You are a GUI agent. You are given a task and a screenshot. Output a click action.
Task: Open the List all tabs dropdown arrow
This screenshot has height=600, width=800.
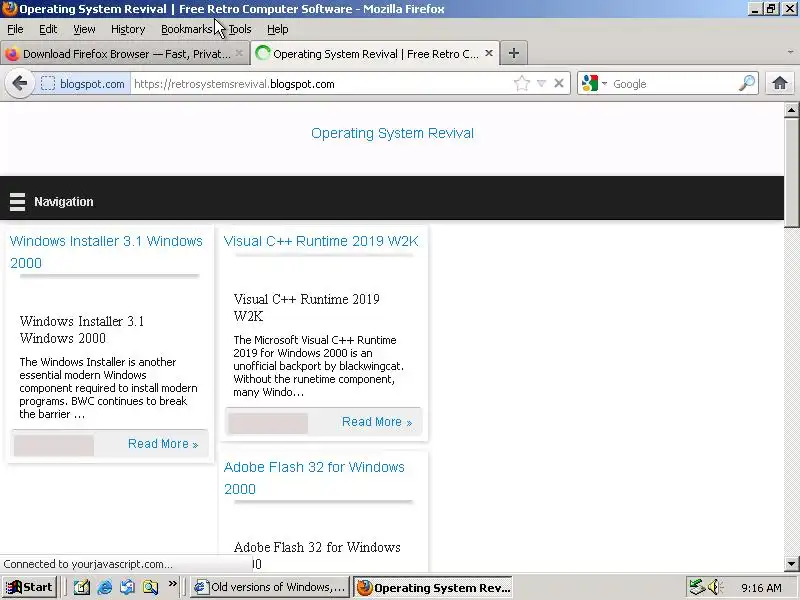tap(790, 52)
